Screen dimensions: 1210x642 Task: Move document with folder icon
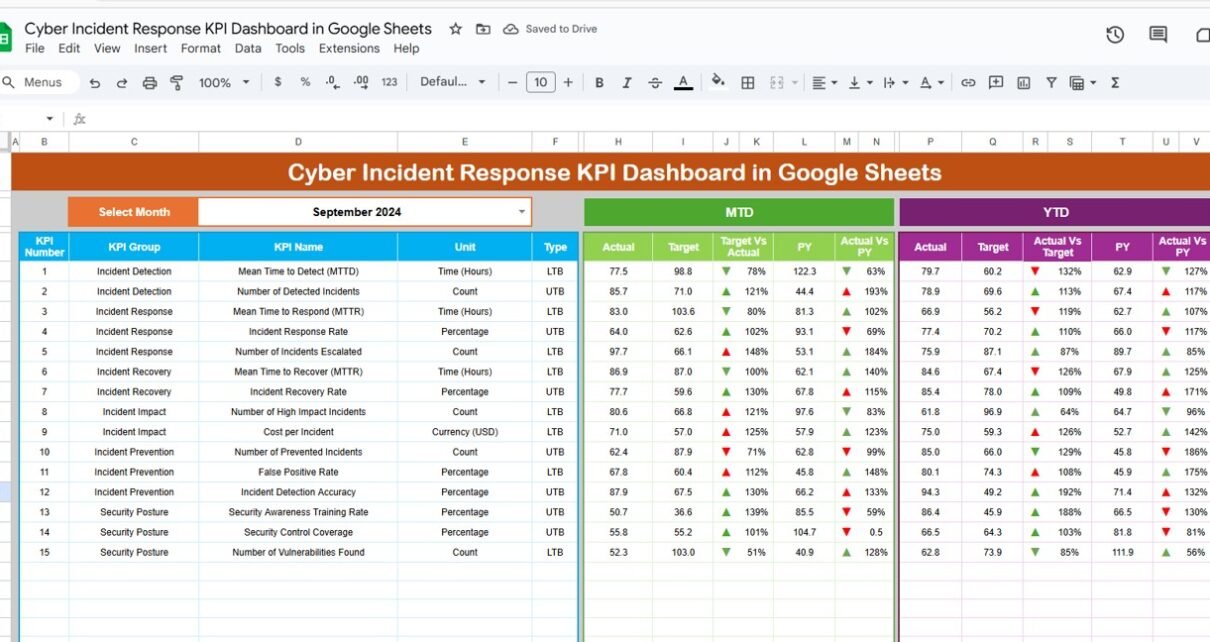coord(483,29)
